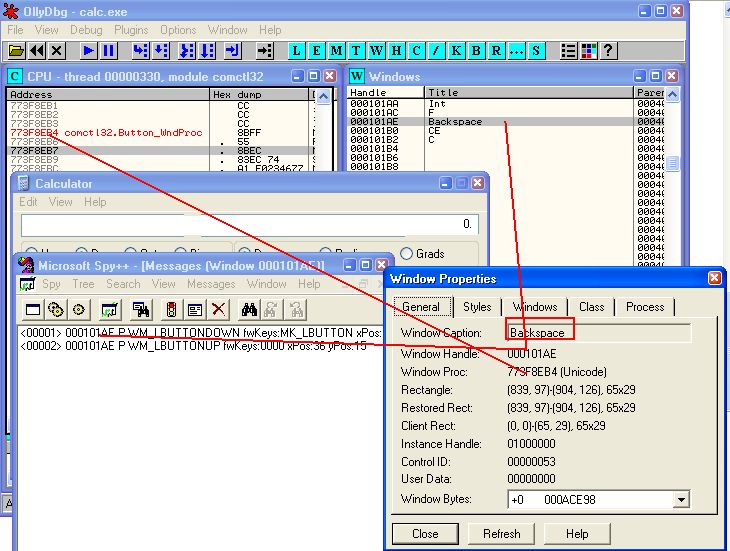This screenshot has width=730, height=551.
Task: Show Memory map with M button
Action: (x=336, y=50)
